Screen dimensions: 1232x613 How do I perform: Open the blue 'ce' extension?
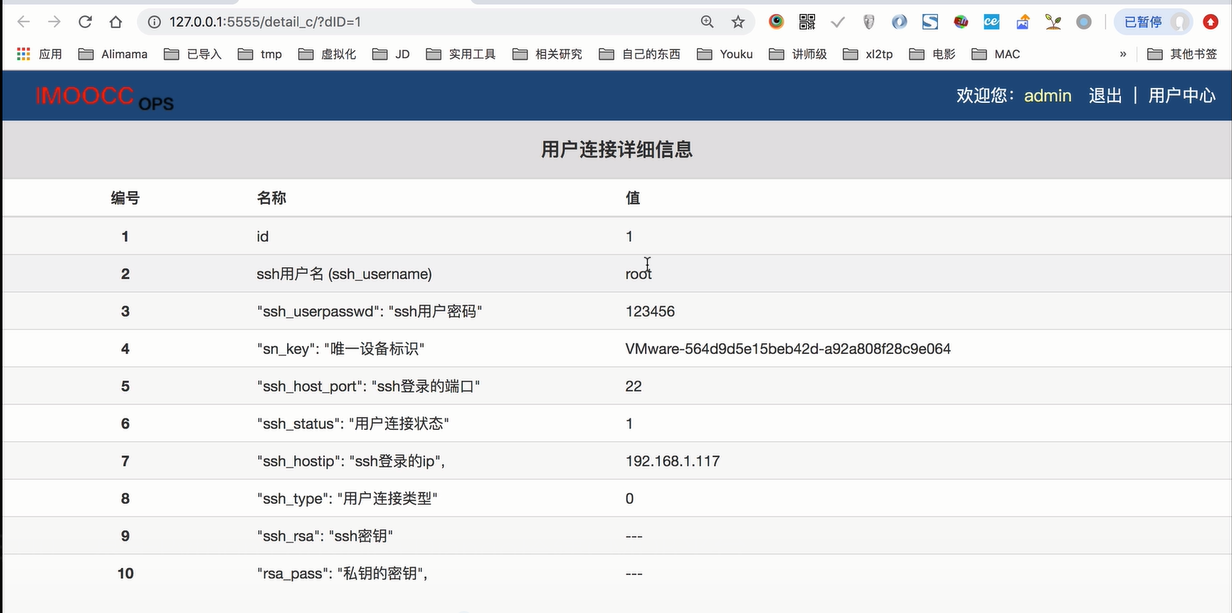click(992, 21)
